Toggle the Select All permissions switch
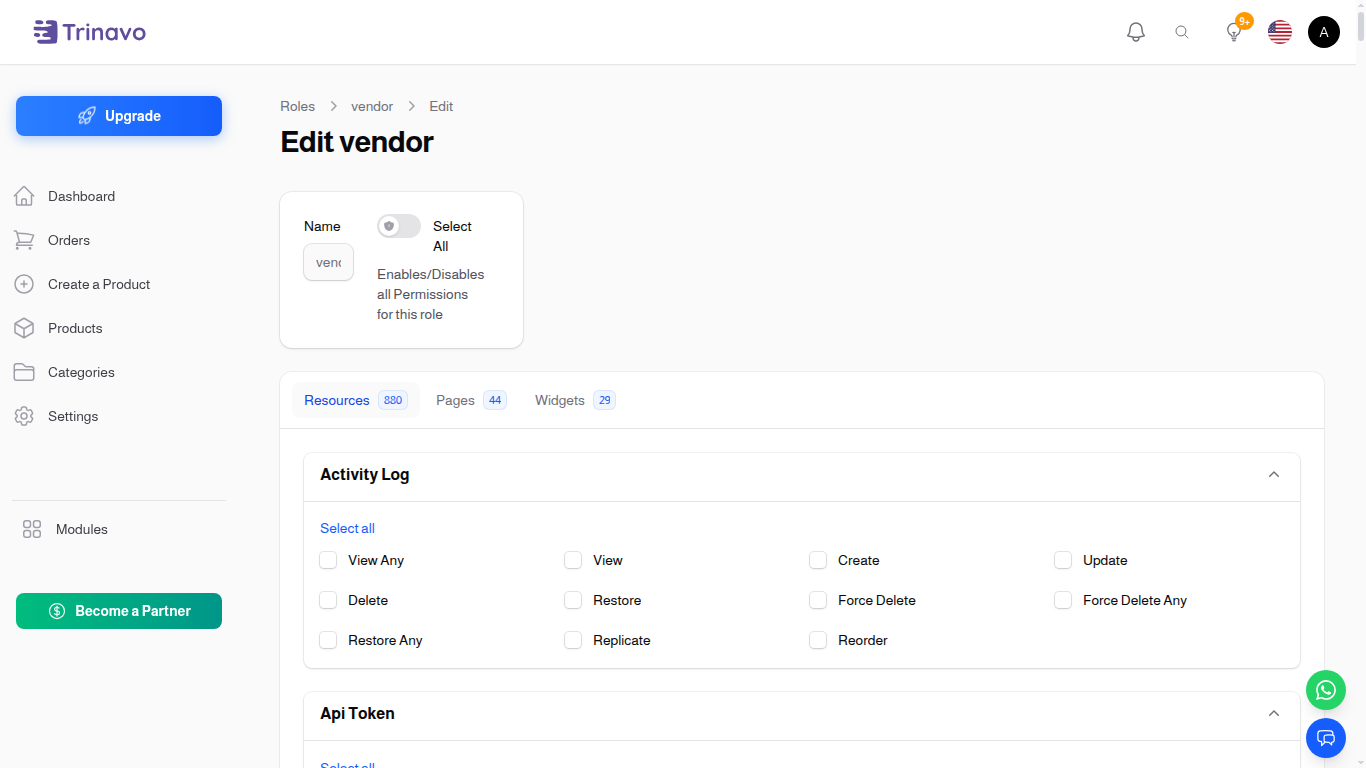Screen dimensions: 1366x768 point(399,226)
